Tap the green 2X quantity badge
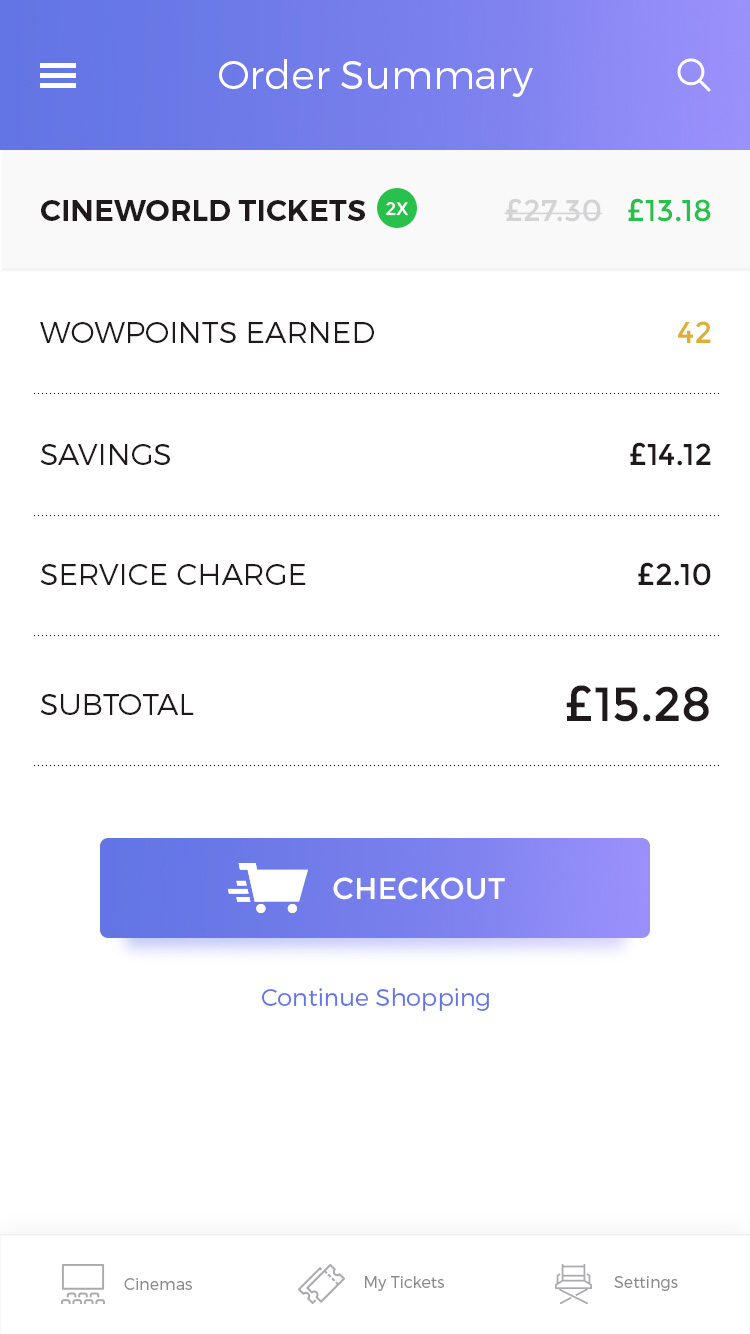Viewport: 750px width, 1334px height. click(397, 209)
